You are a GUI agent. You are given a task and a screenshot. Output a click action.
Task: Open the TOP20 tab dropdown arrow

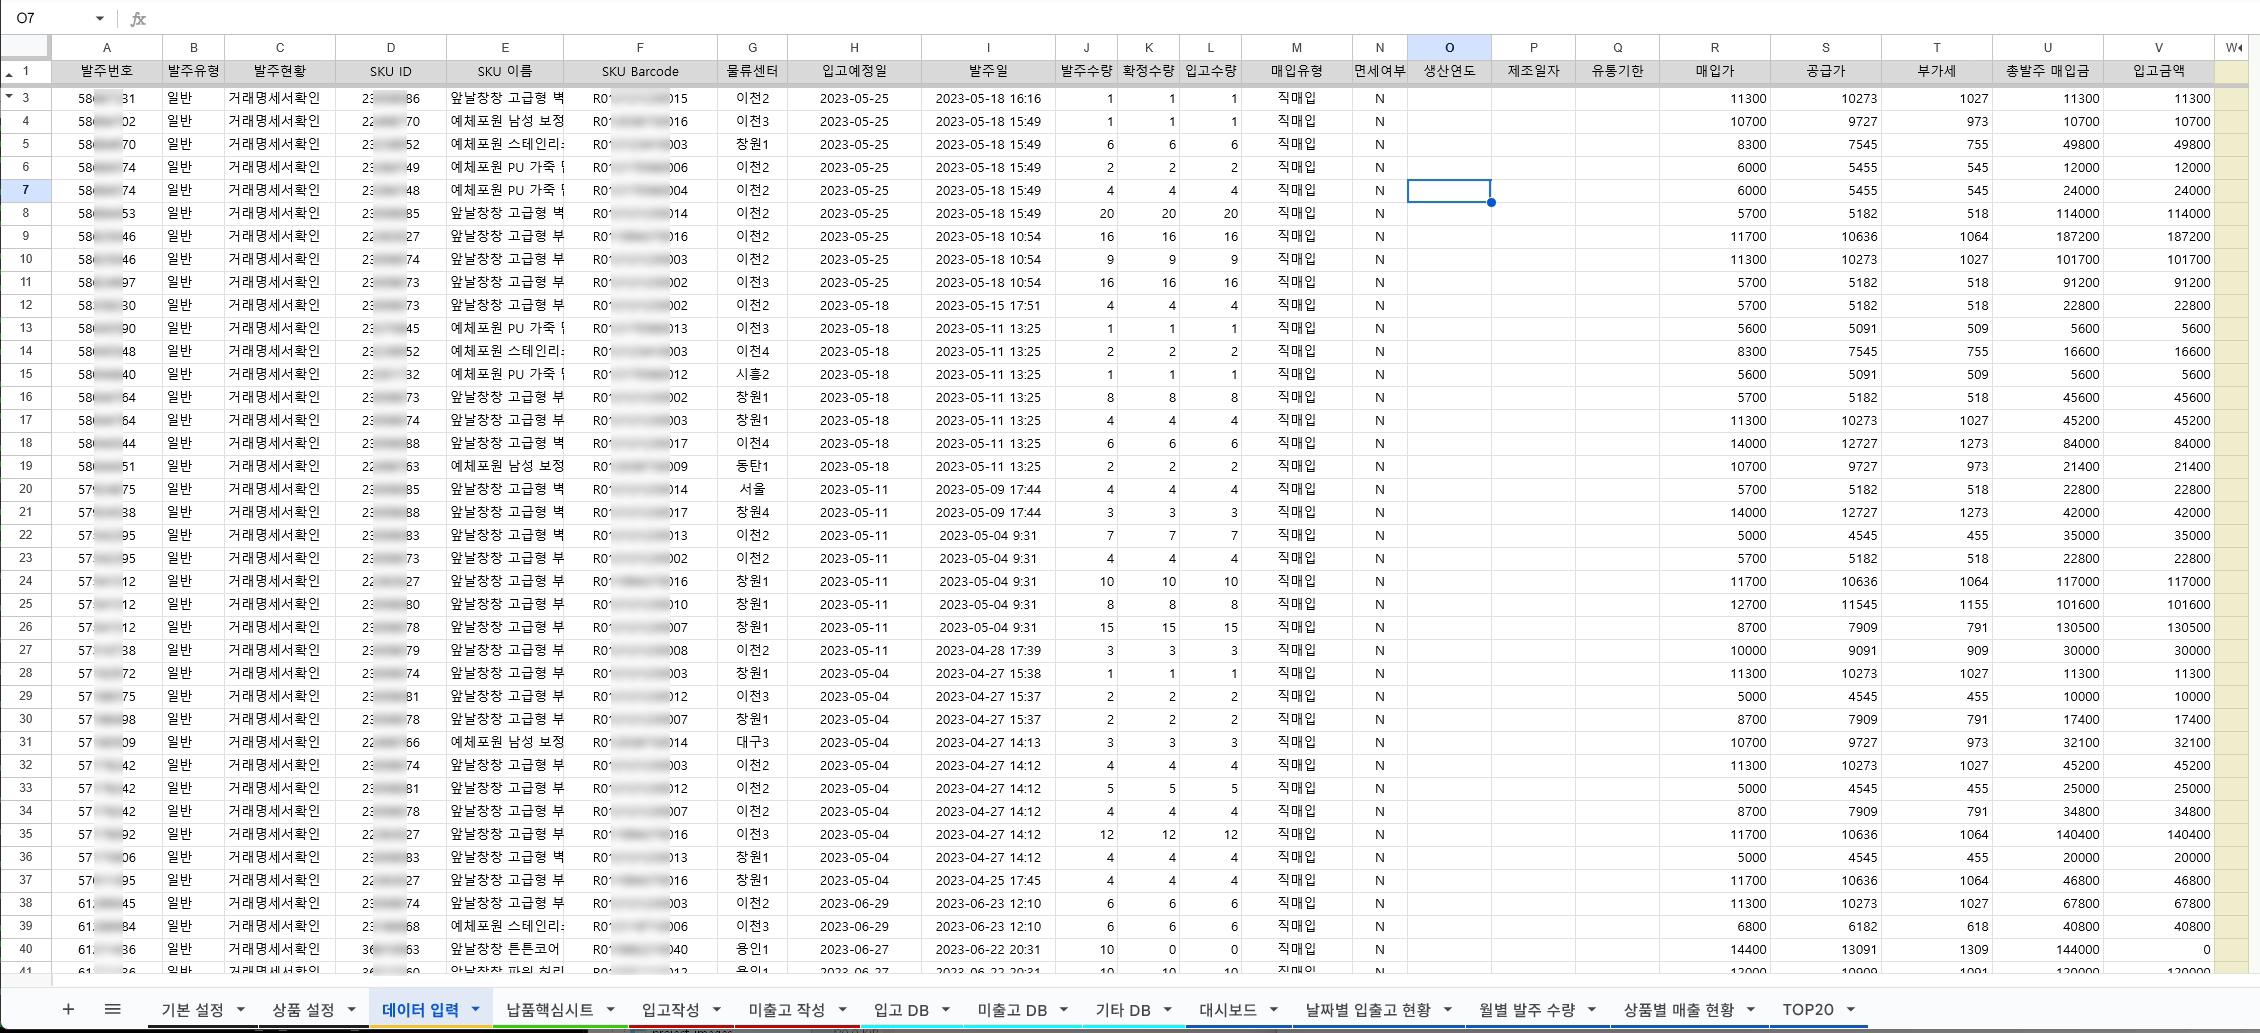[x=1850, y=1009]
